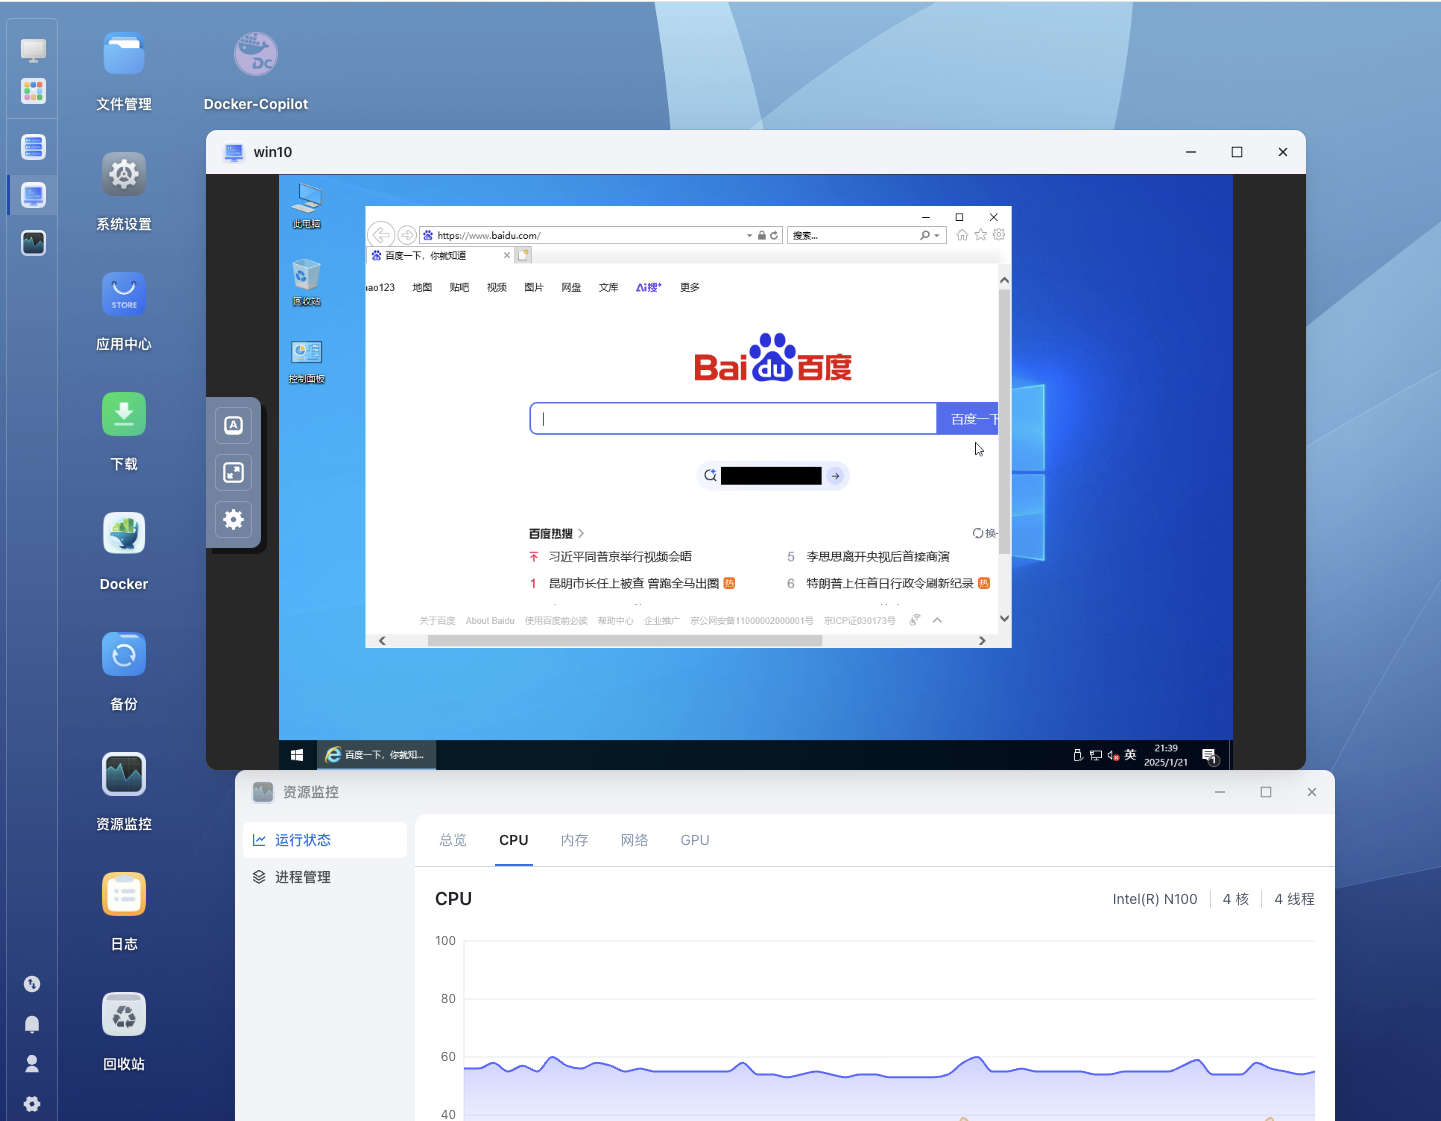The height and width of the screenshot is (1121, 1441).
Task: Open the gear settings icon at dock bottom
Action: [x=32, y=1104]
